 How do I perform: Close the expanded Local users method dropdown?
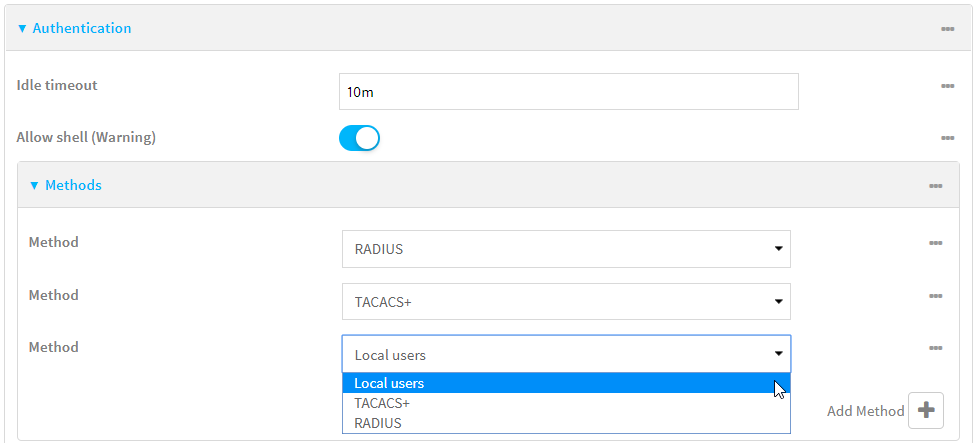[x=566, y=354]
